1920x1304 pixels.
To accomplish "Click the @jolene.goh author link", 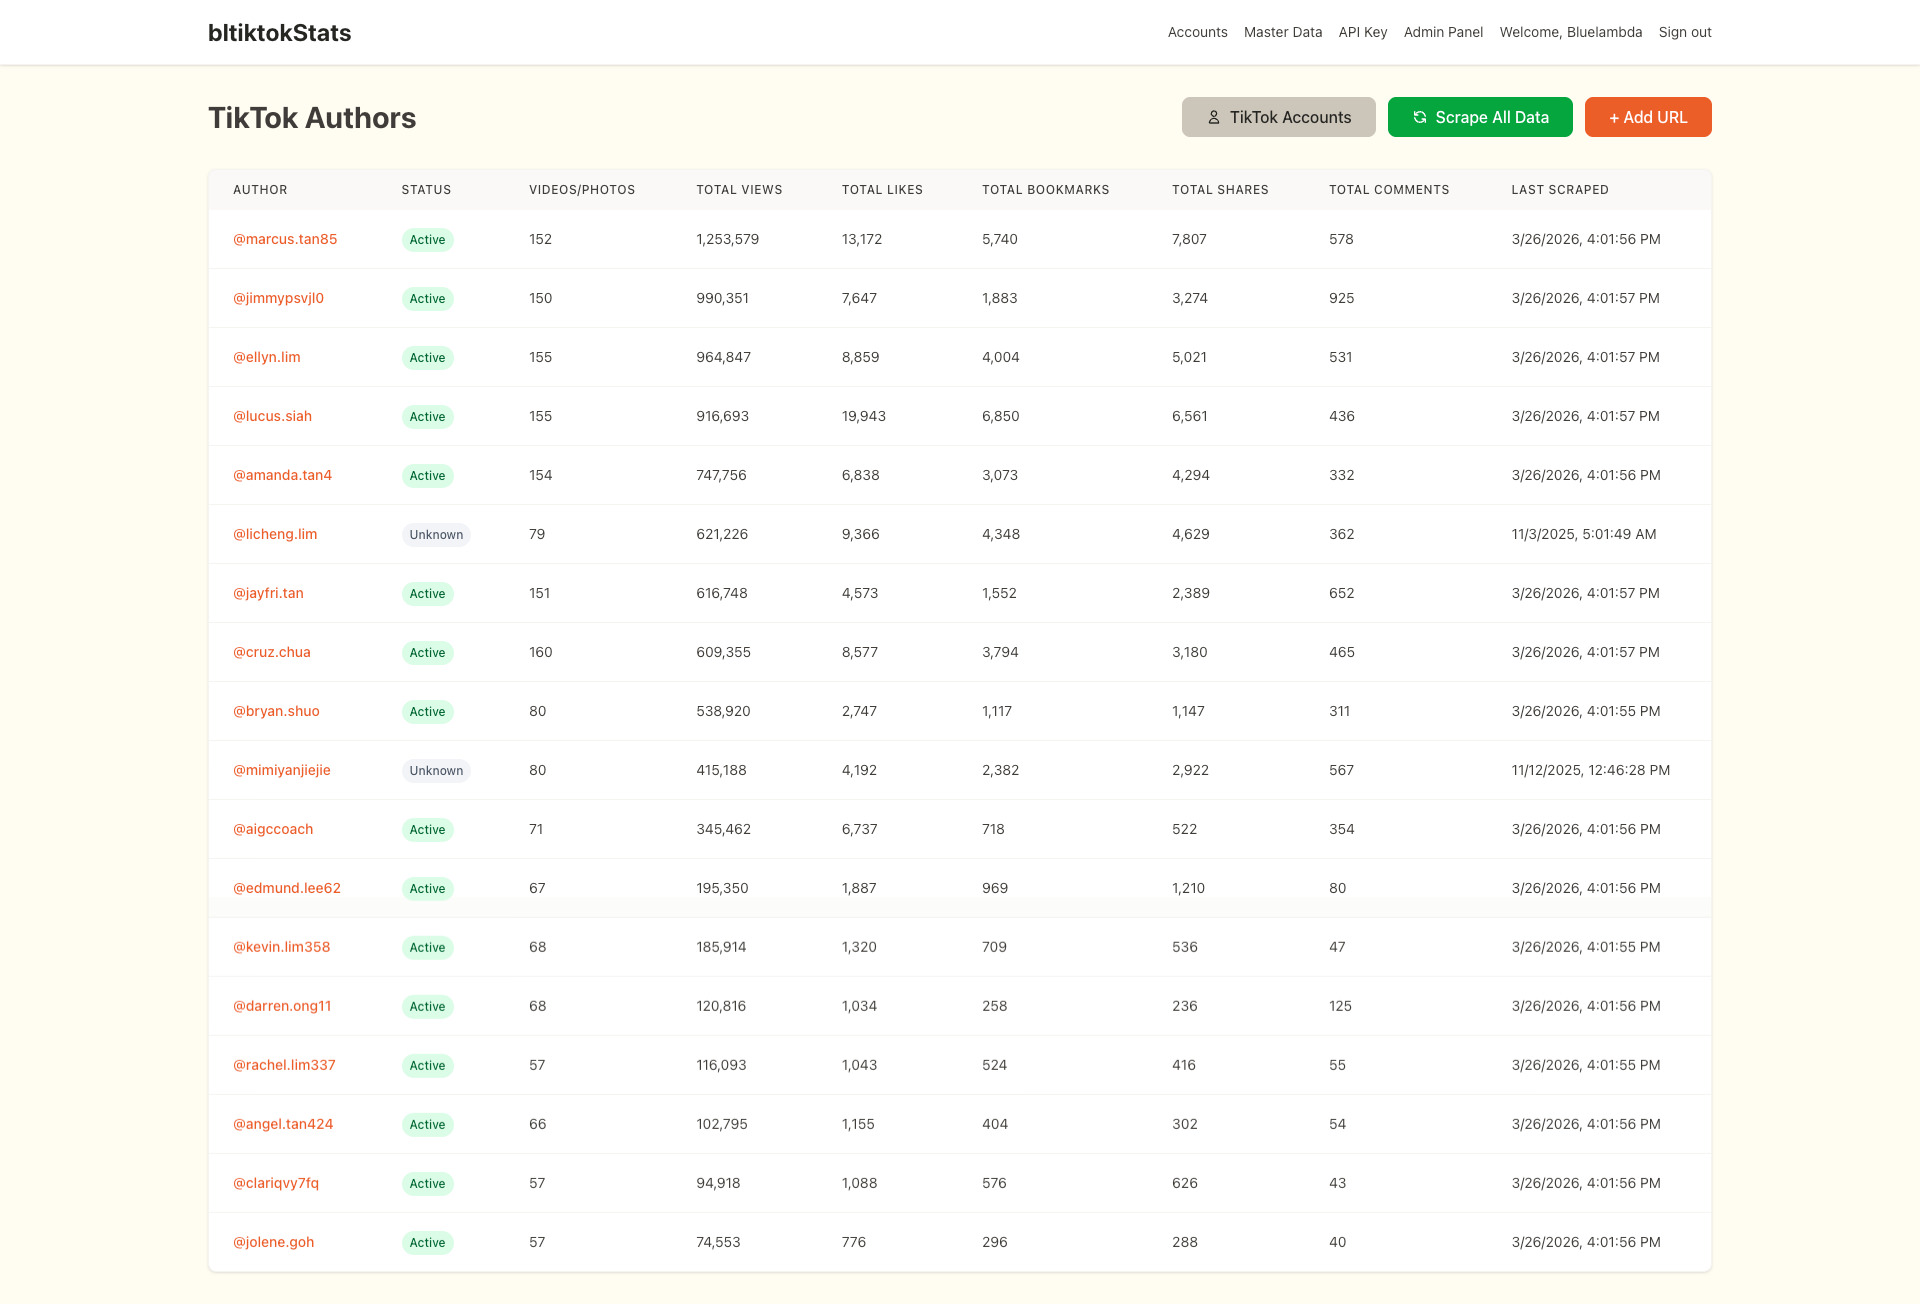I will (273, 1242).
